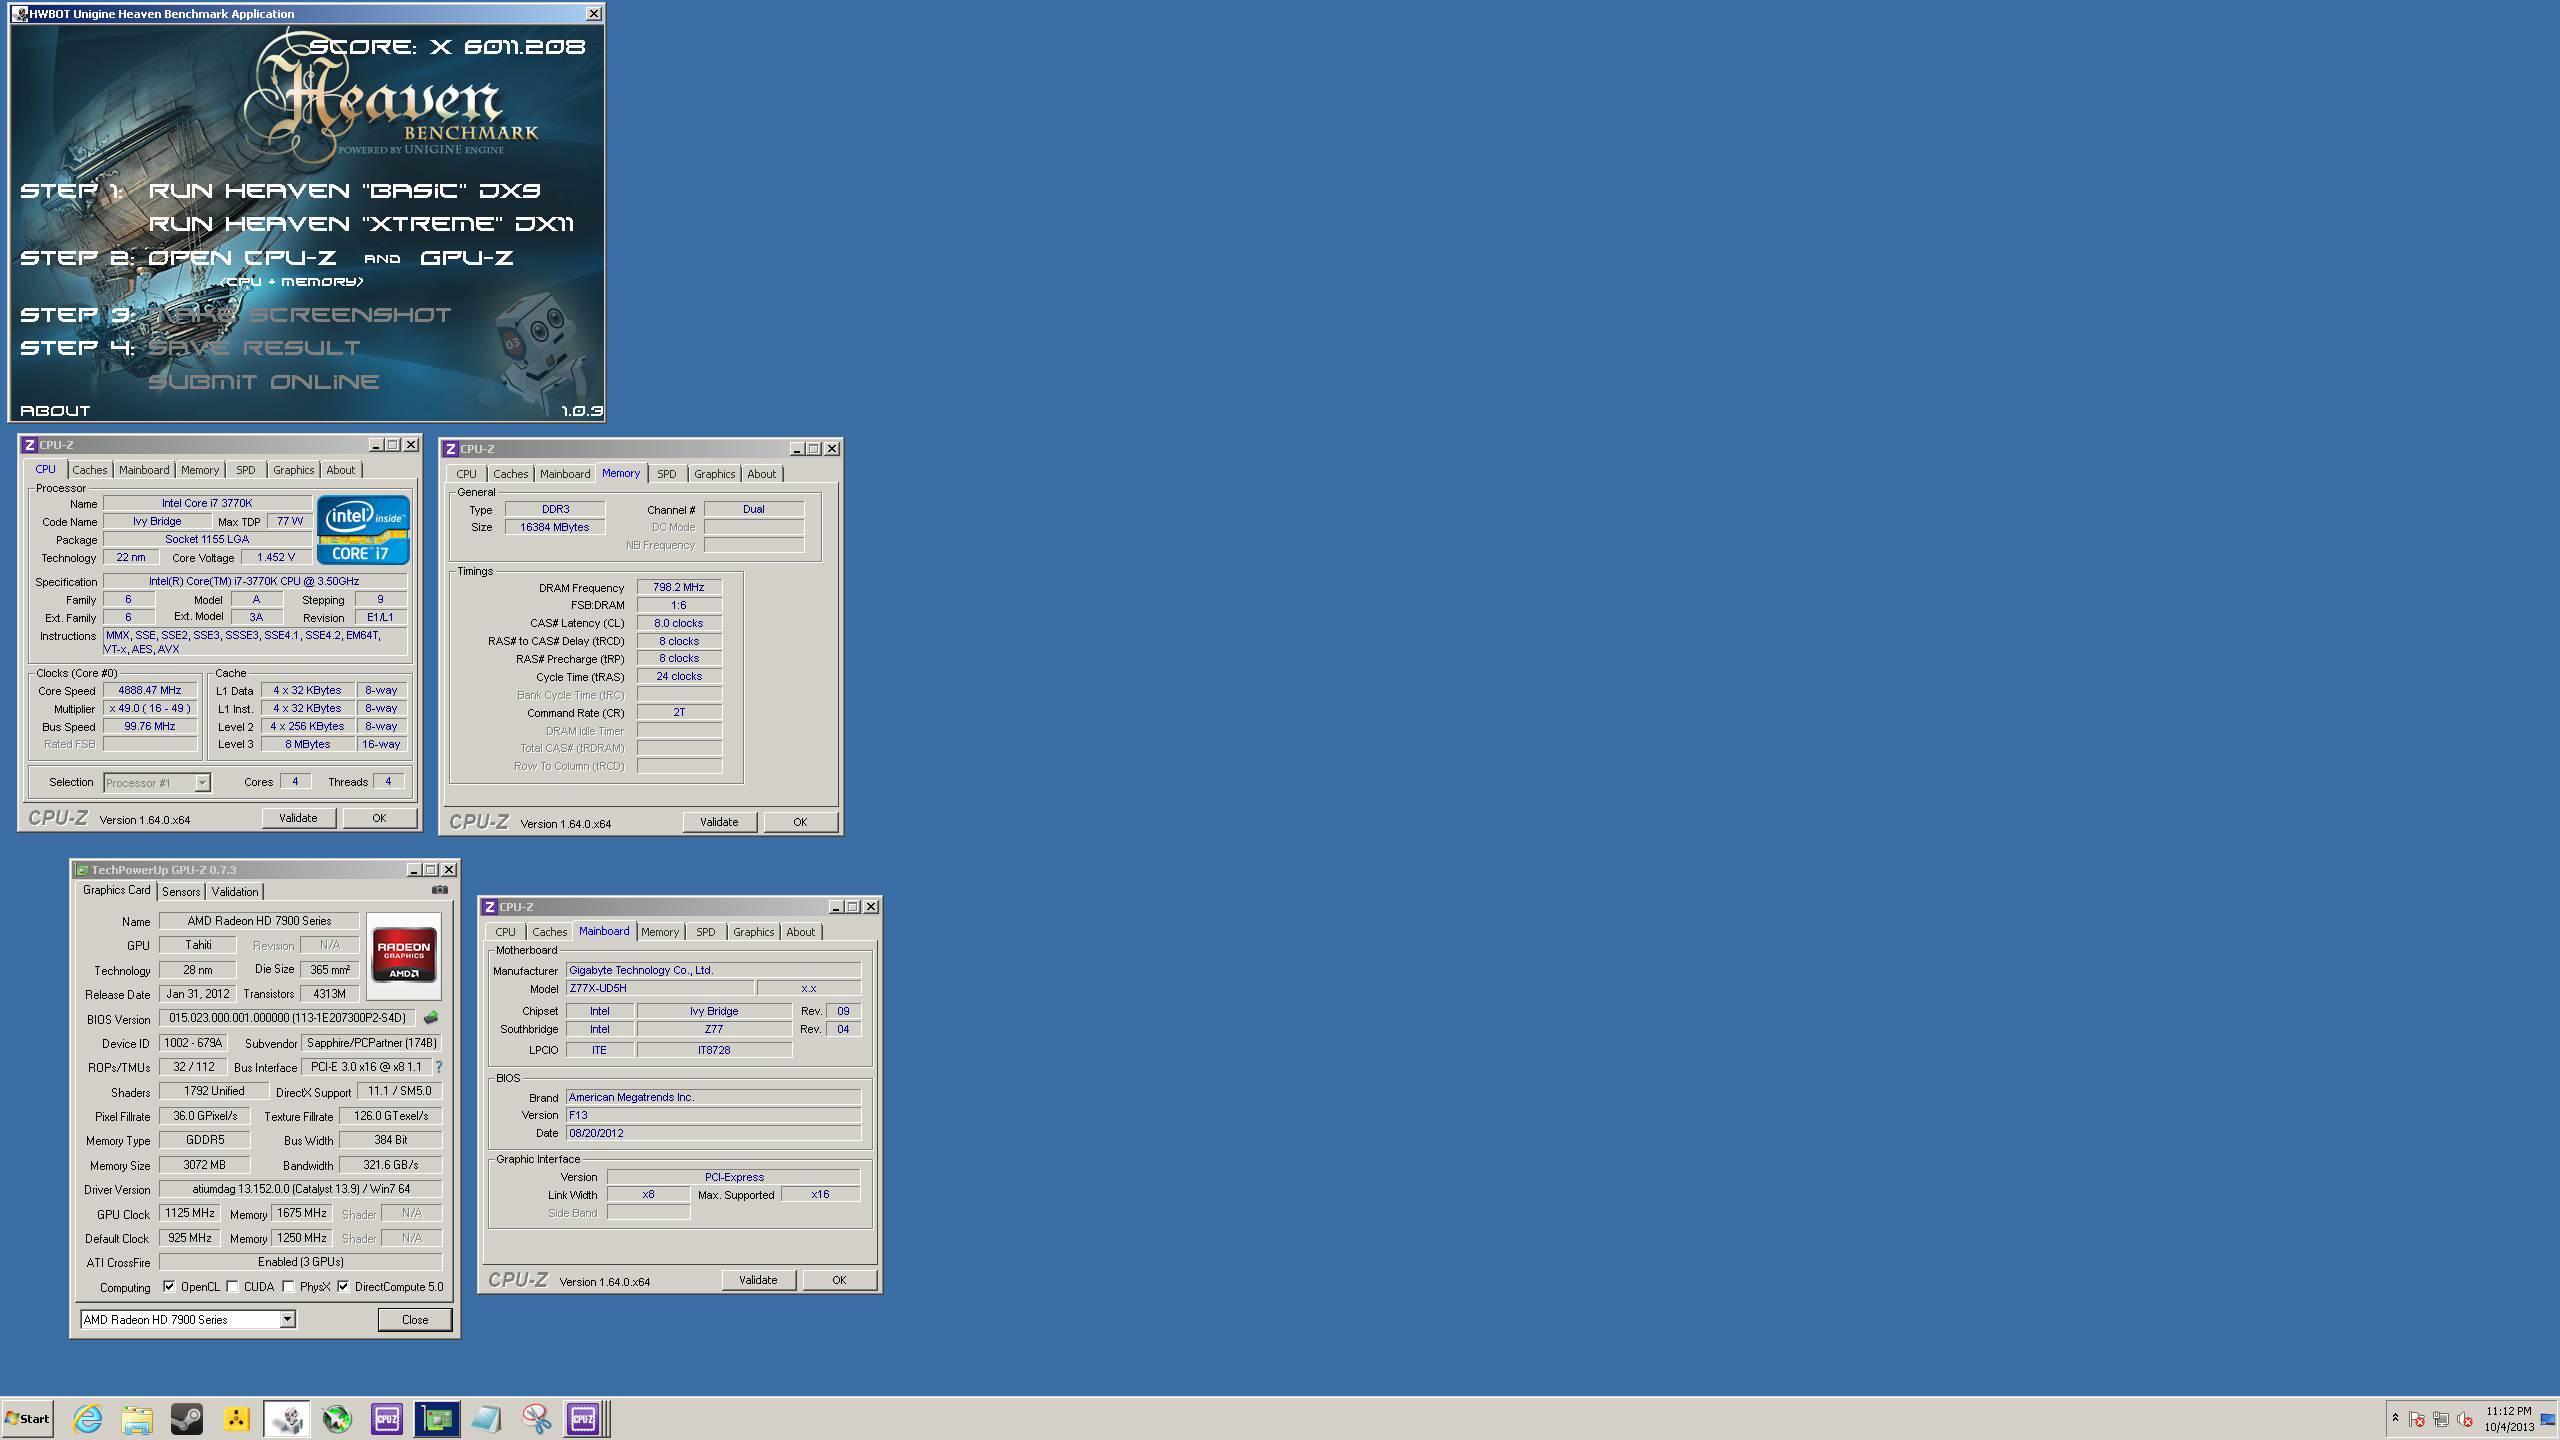Toggle the PhysX checkbox in GPU-Z
The height and width of the screenshot is (1440, 2560).
tap(289, 1287)
